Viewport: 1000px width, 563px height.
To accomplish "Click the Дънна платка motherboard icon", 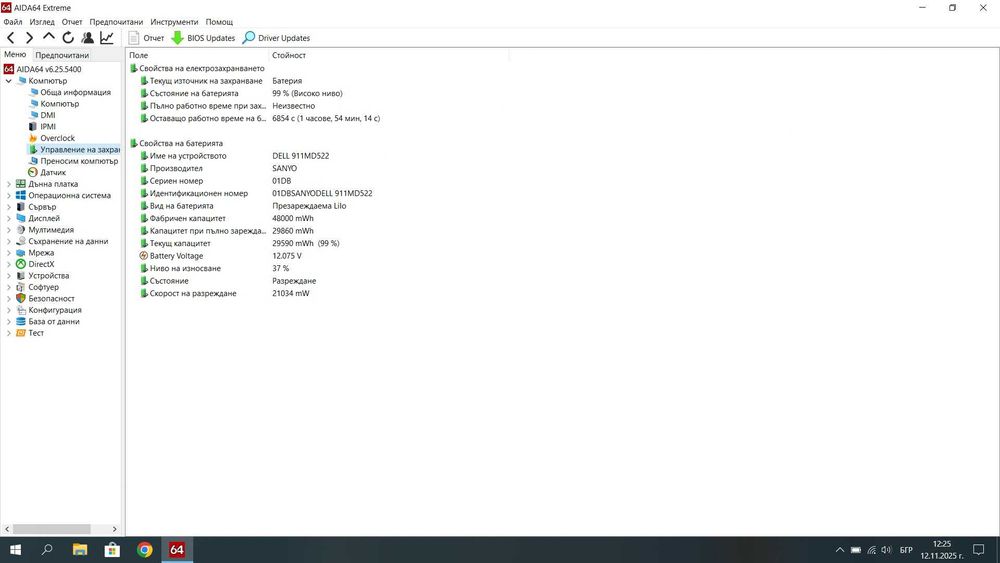I will tap(21, 184).
